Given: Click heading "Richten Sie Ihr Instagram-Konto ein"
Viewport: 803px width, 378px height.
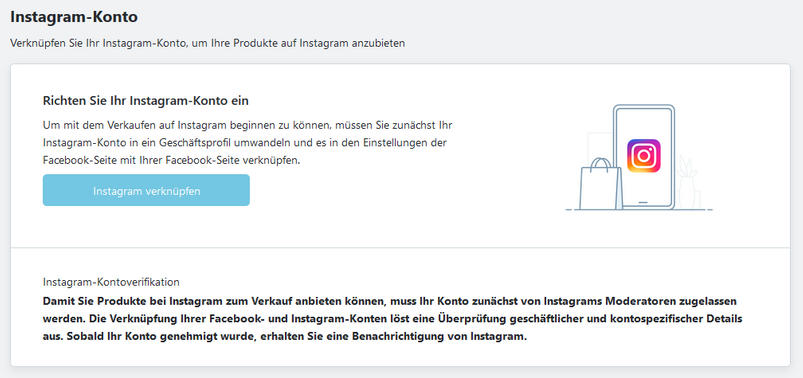Looking at the screenshot, I should (145, 101).
